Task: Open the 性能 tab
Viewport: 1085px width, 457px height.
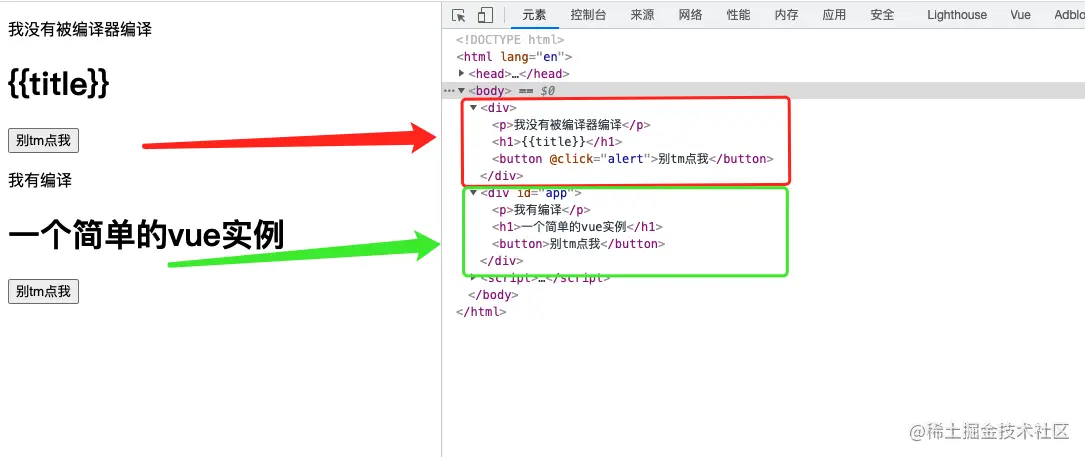Action: point(738,15)
